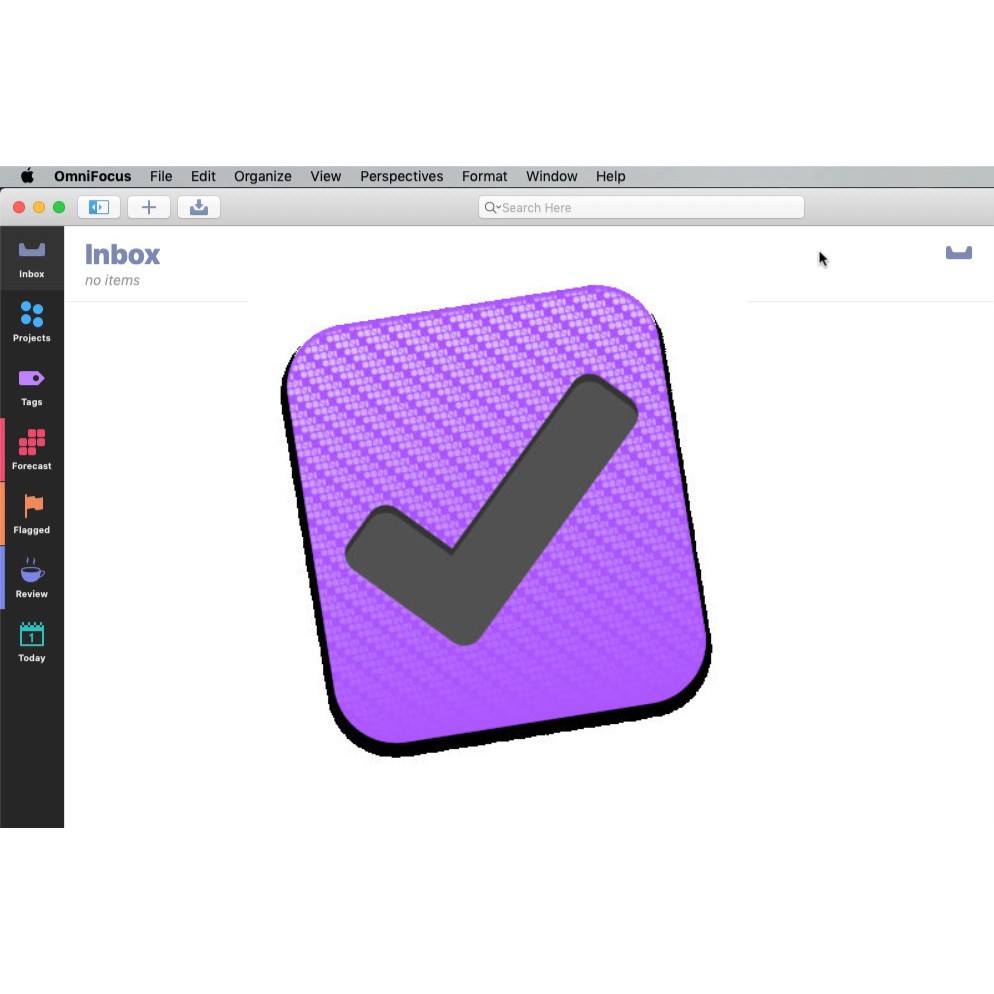Open the Organize menu
The height and width of the screenshot is (994, 994).
click(x=263, y=176)
